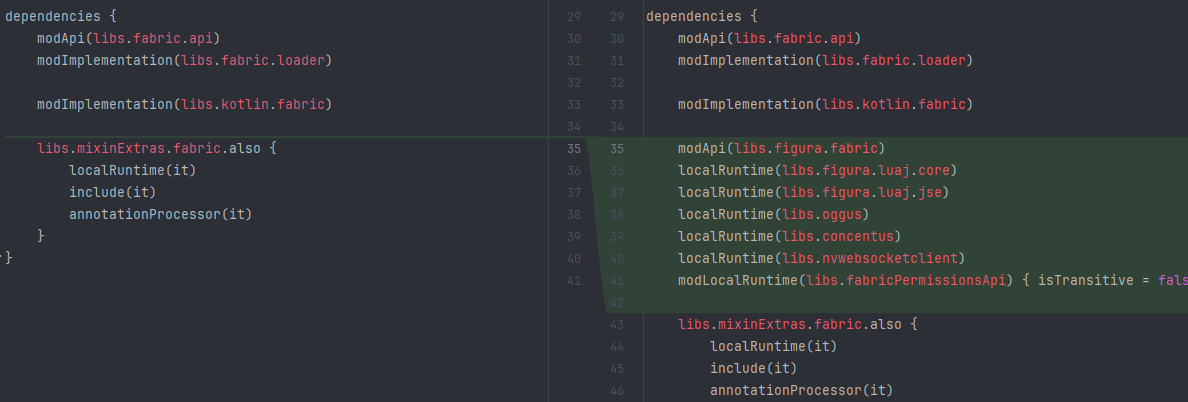Click the closing brace at the left pane's end
1188x402 pixels.
pyautogui.click(x=9, y=258)
